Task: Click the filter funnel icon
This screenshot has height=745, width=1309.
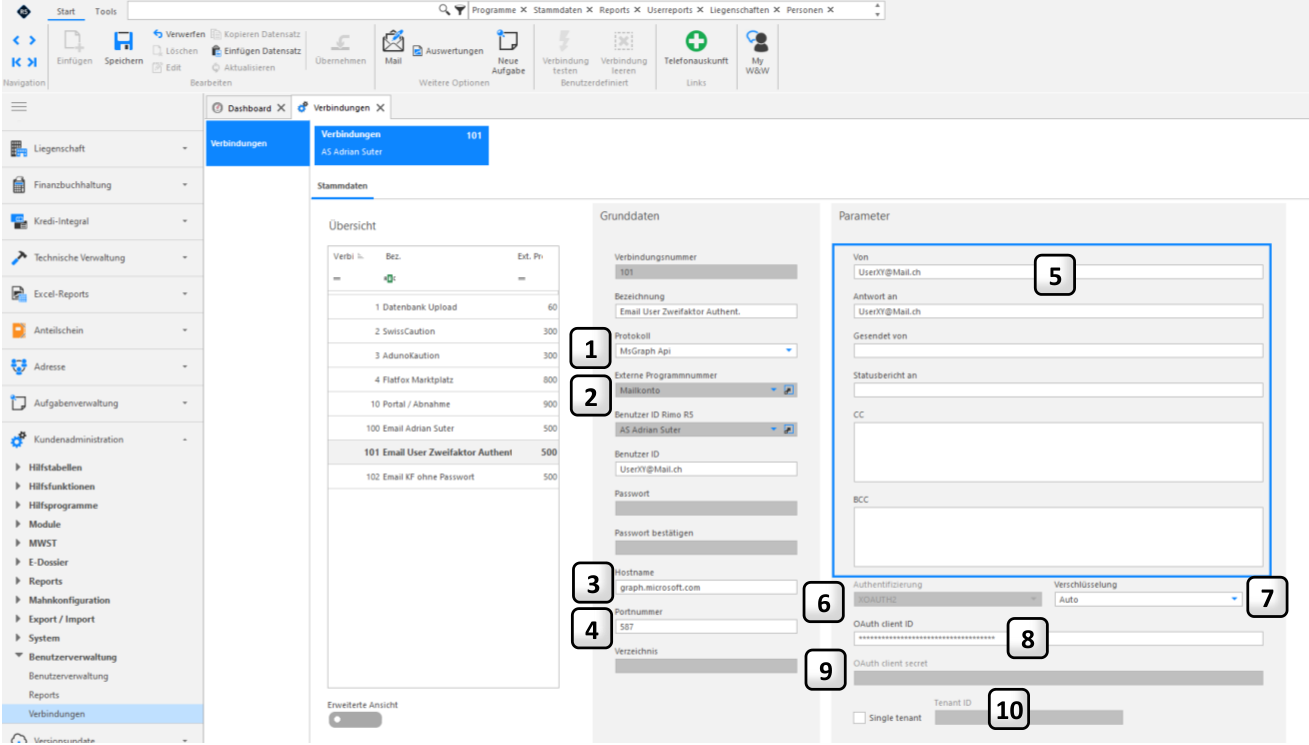Action: 459,9
